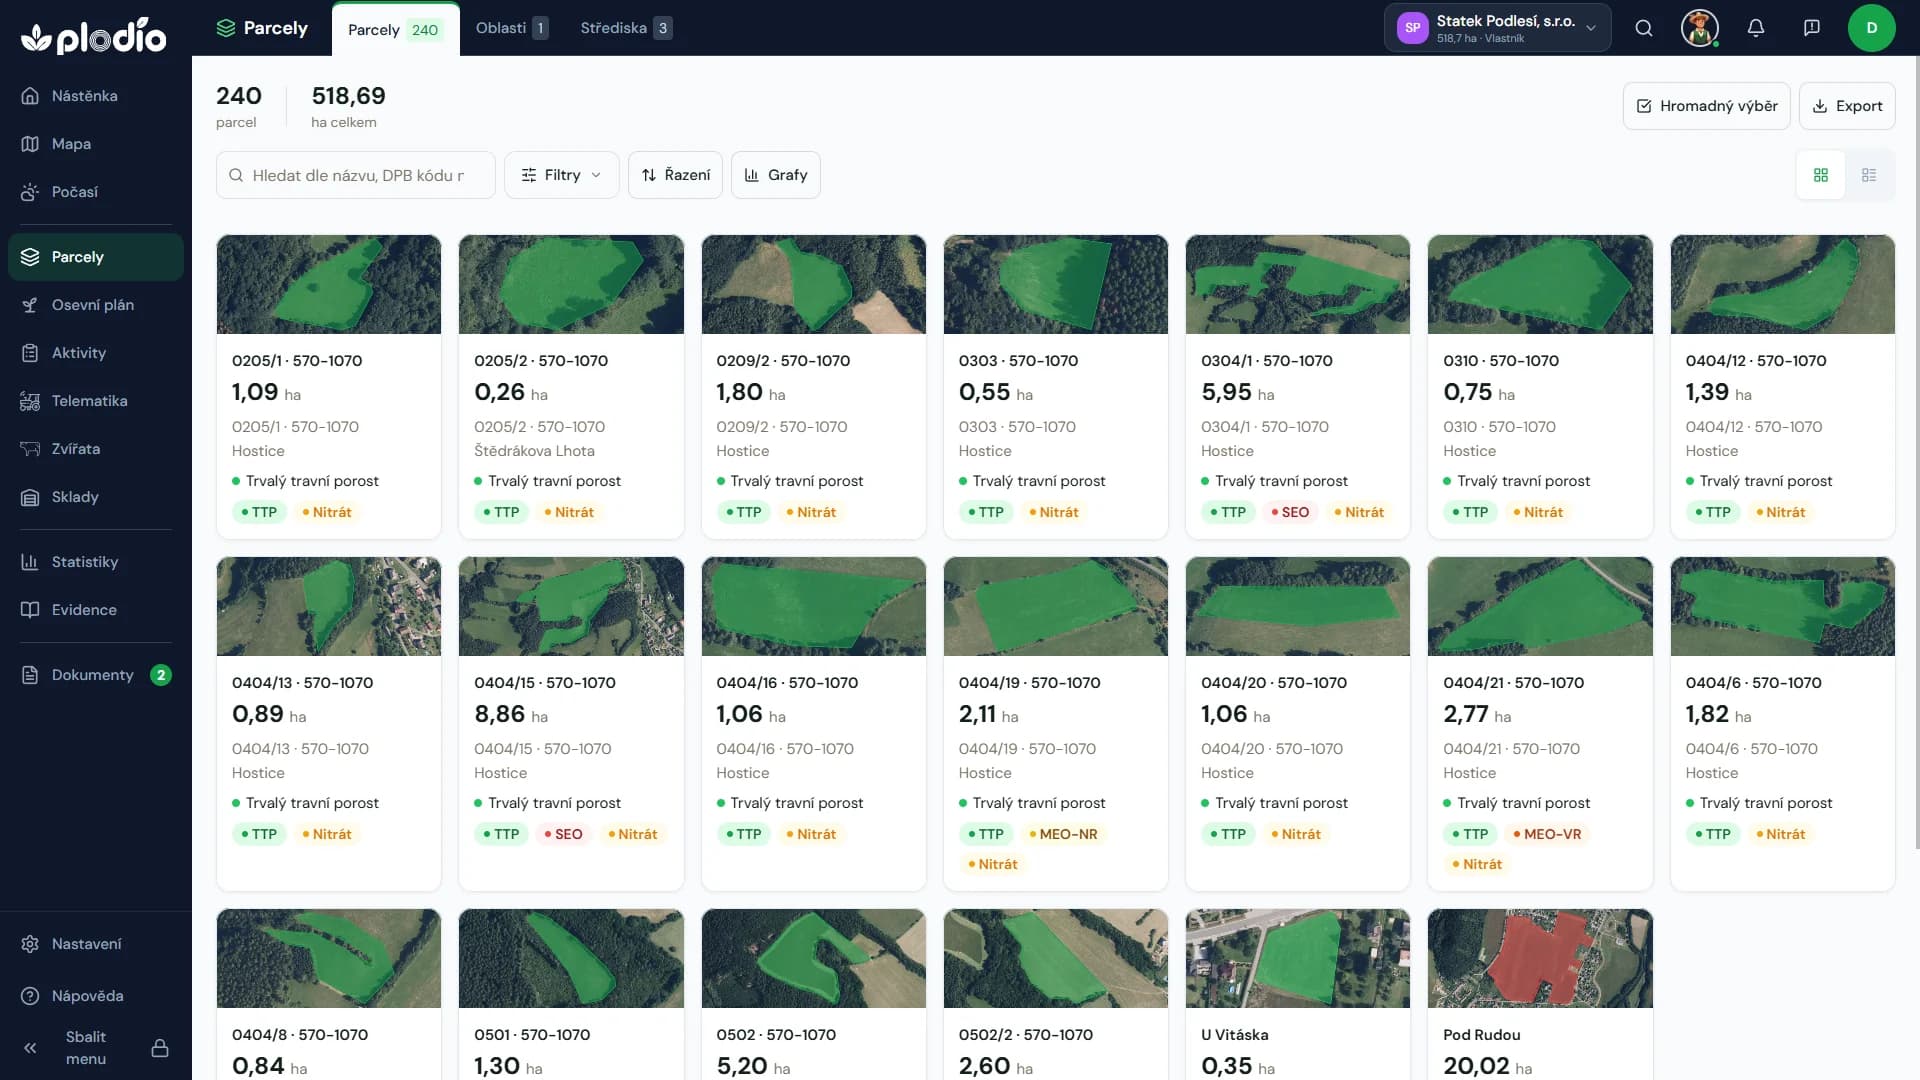Image resolution: width=1920 pixels, height=1080 pixels.
Task: Select the Osevní plán sidebar entry
Action: point(96,305)
